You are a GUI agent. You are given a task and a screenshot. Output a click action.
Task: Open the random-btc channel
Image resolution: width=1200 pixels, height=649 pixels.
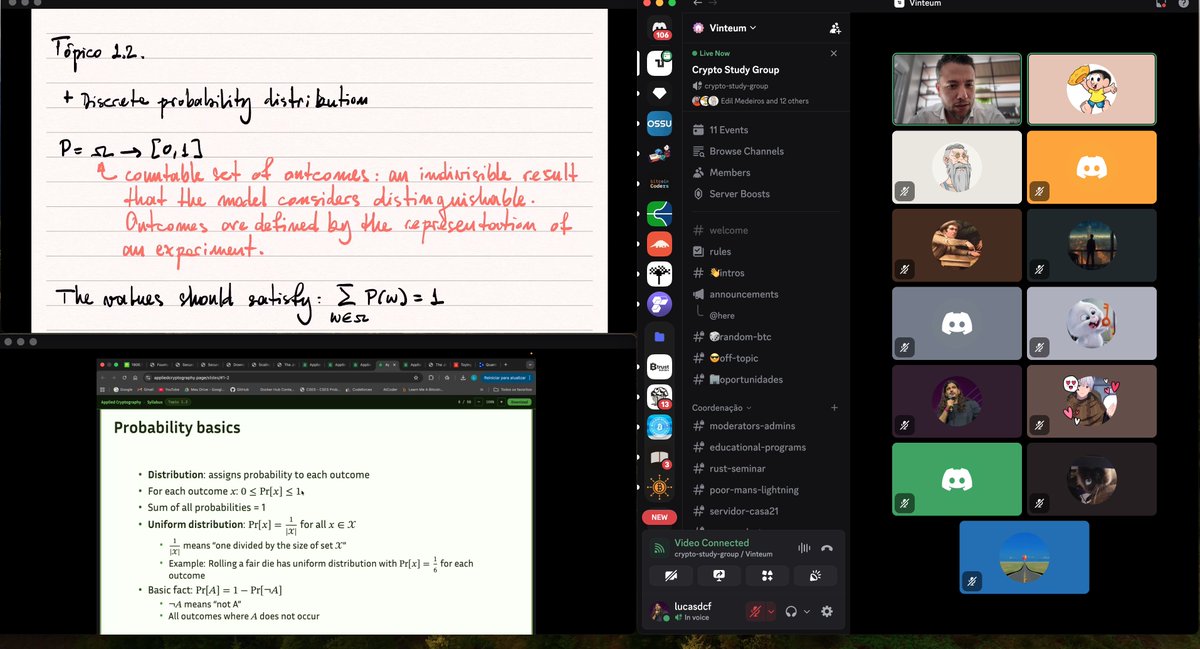[x=766, y=337]
